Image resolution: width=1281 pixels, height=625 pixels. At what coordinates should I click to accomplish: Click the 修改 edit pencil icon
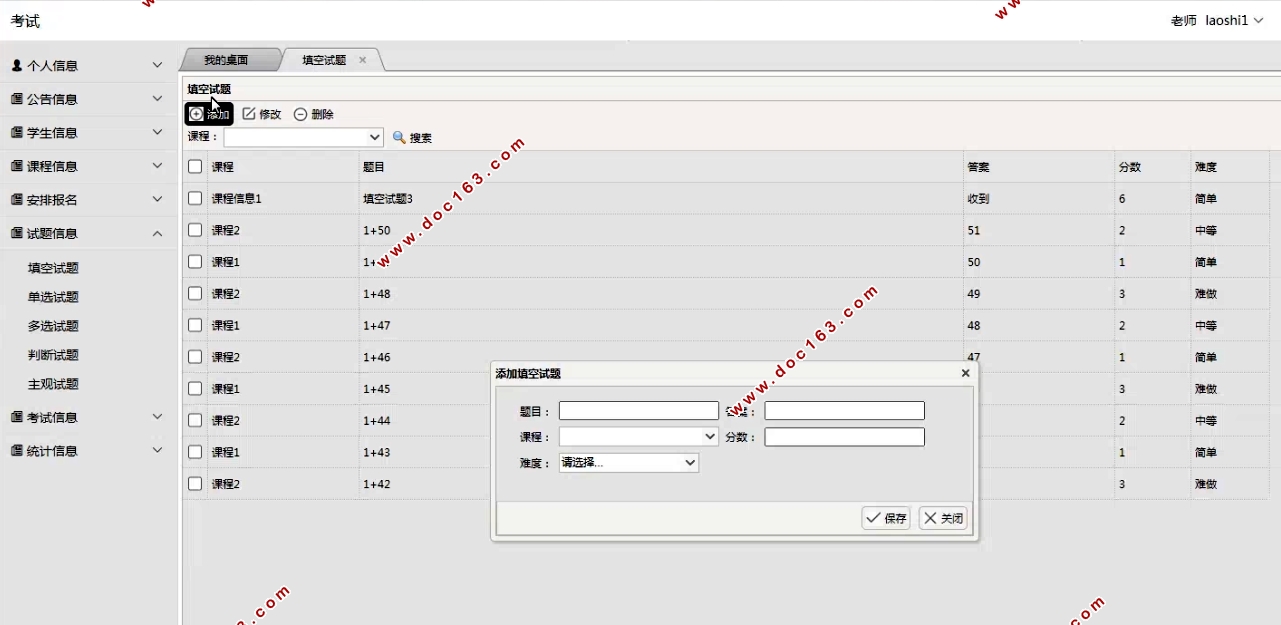click(x=249, y=114)
